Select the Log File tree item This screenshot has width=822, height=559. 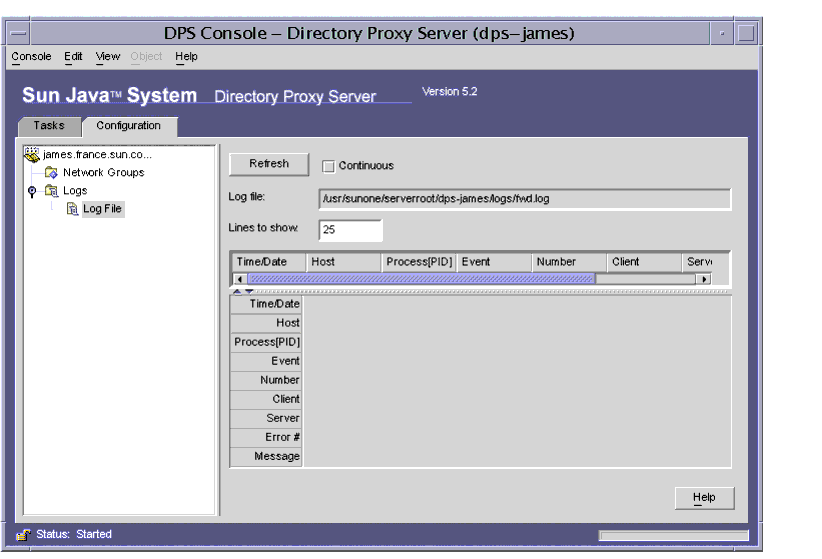(x=103, y=209)
